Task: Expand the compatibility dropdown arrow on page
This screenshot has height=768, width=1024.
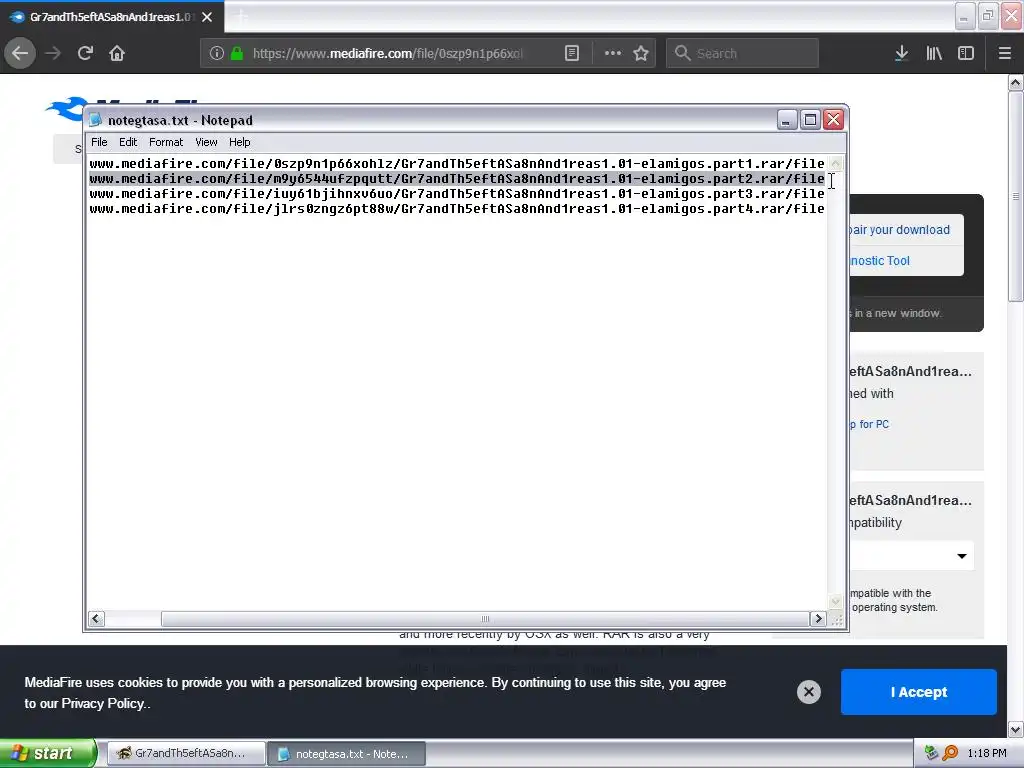Action: (x=961, y=556)
